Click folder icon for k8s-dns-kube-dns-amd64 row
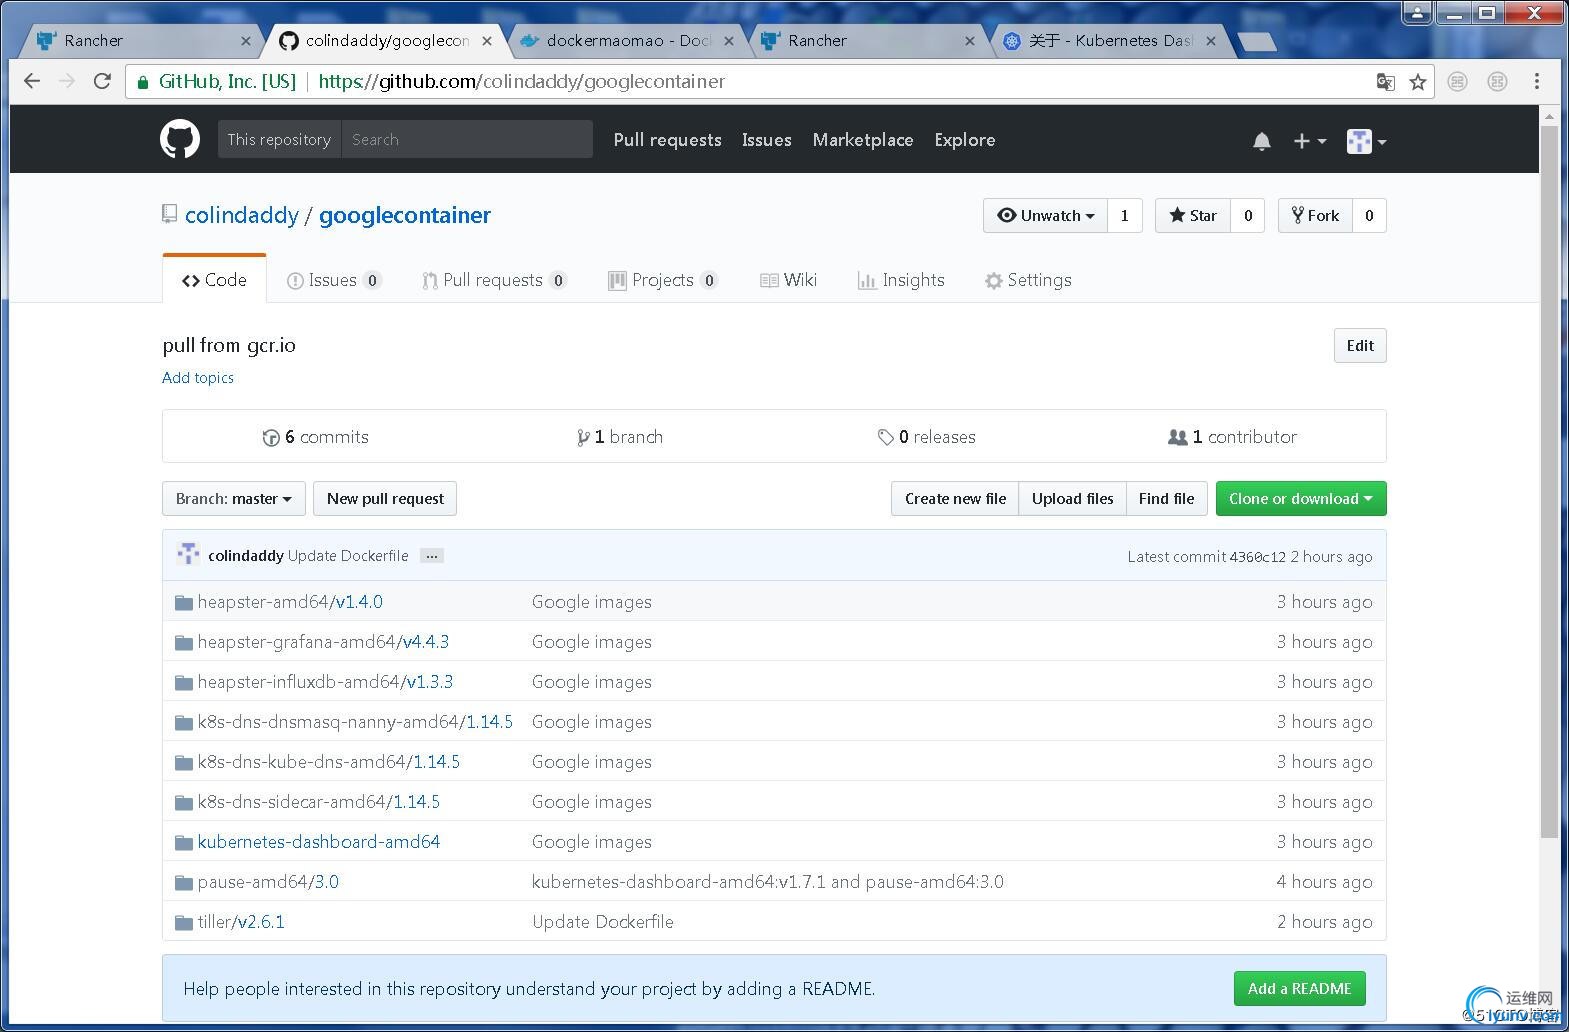Viewport: 1569px width, 1032px height. (x=184, y=763)
